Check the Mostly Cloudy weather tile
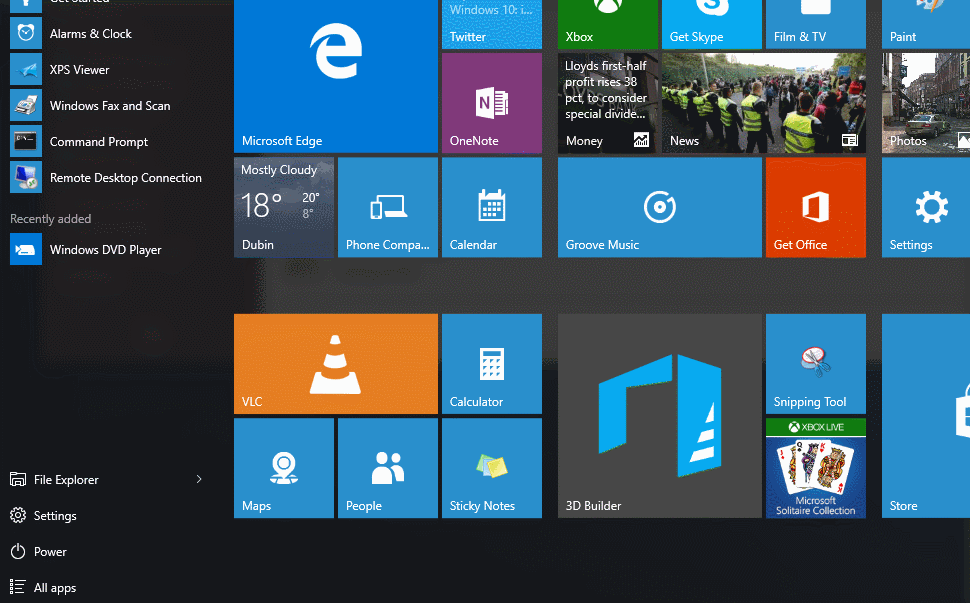 pos(283,207)
